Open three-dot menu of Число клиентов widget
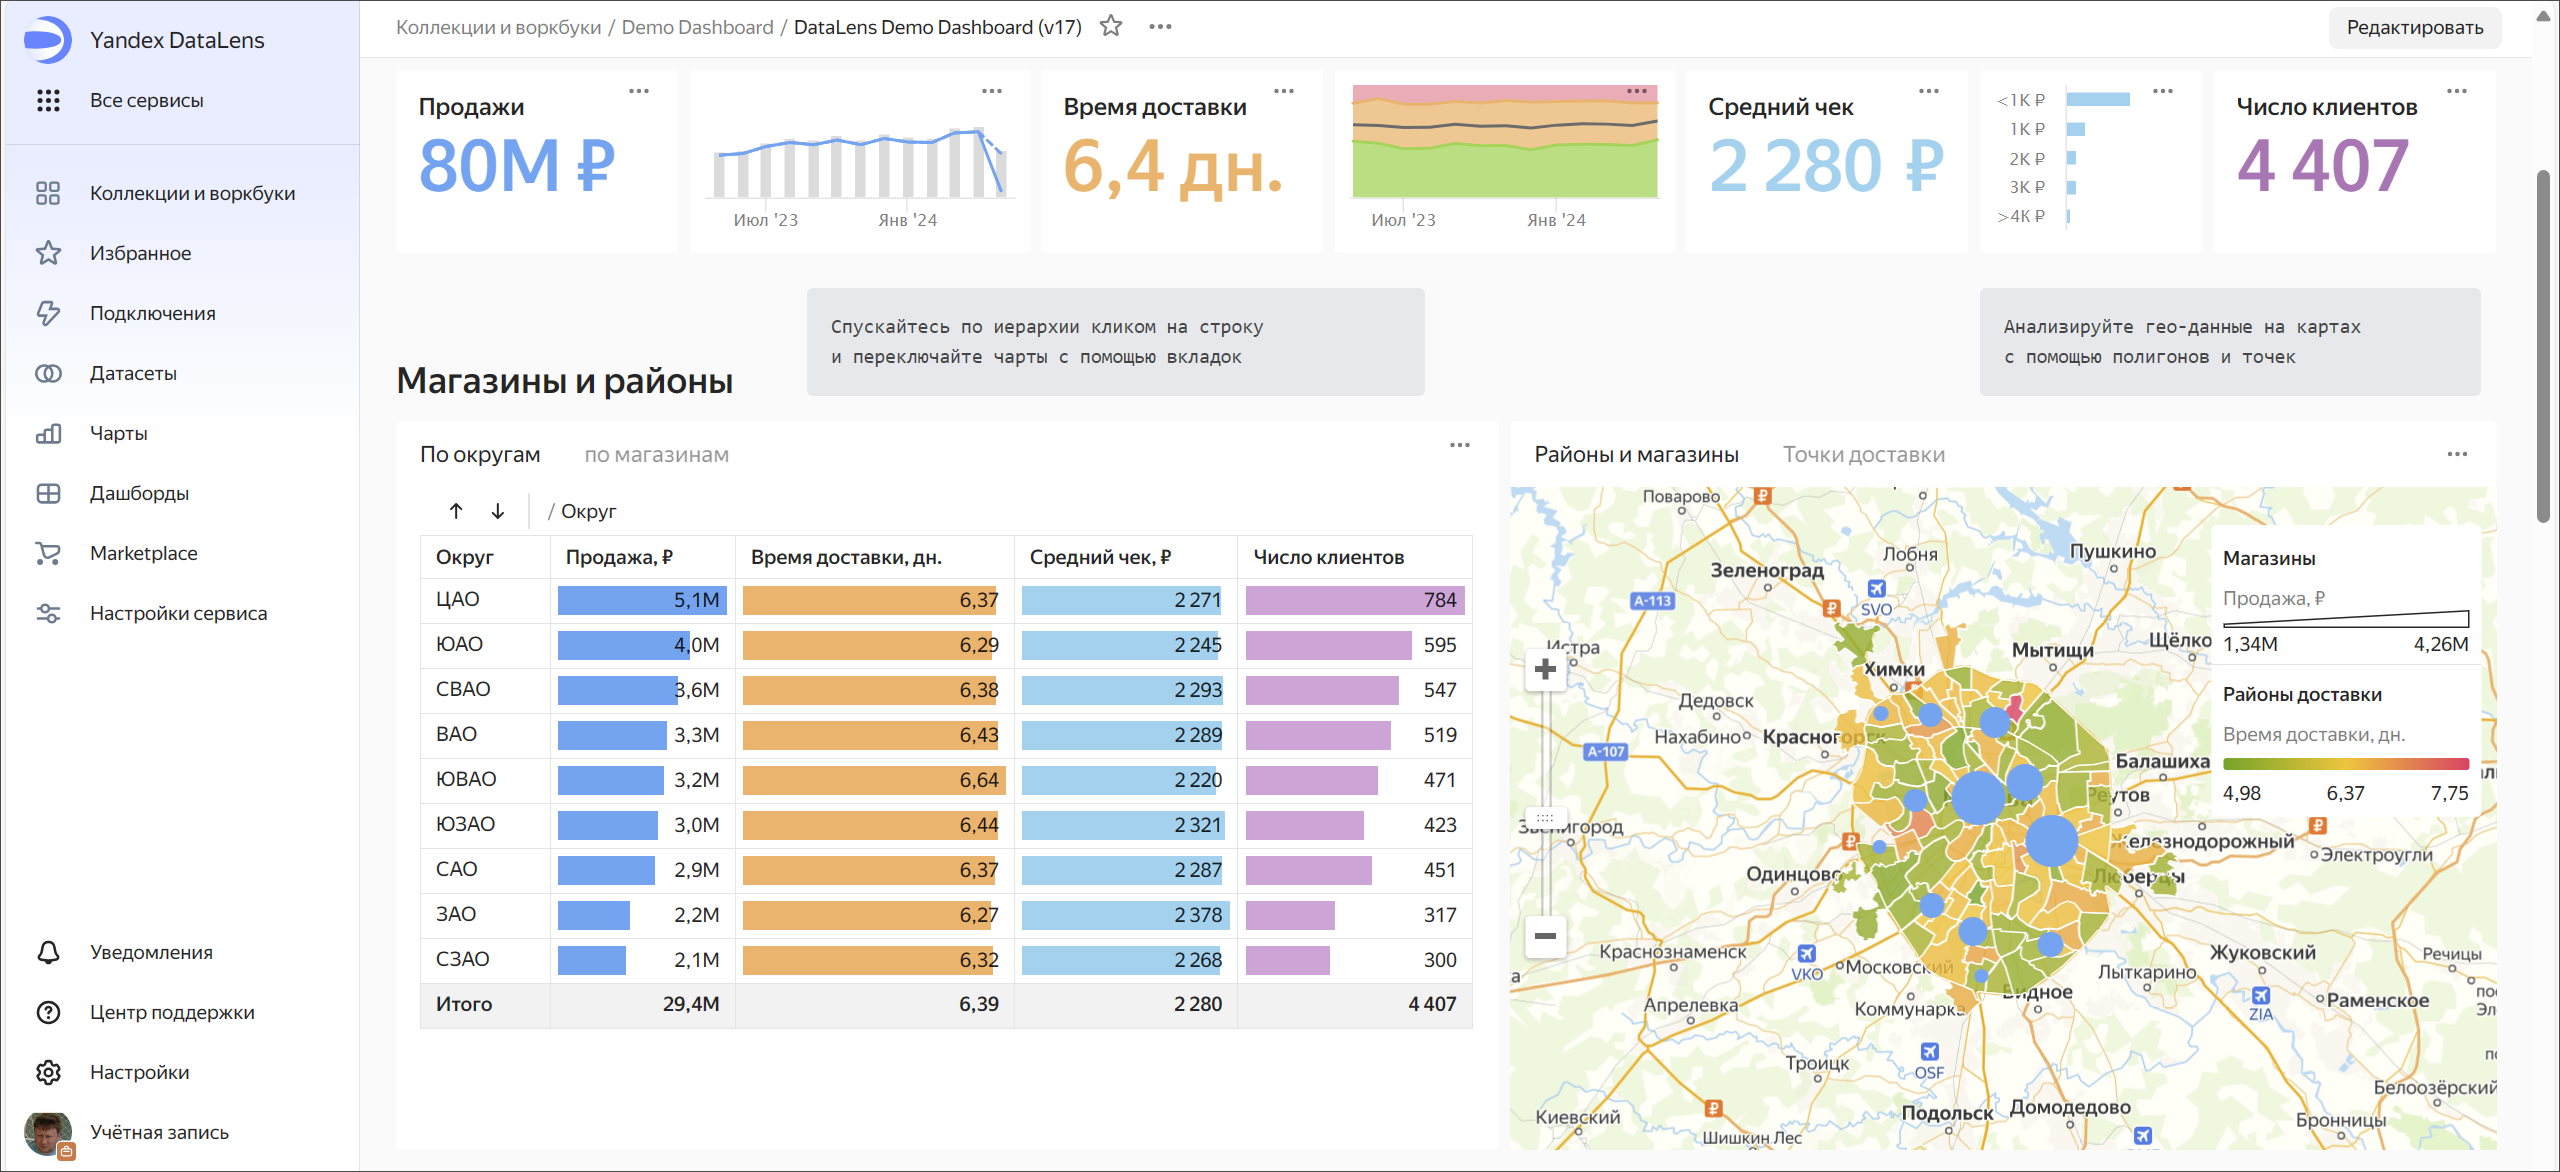This screenshot has height=1172, width=2560. [x=2457, y=91]
